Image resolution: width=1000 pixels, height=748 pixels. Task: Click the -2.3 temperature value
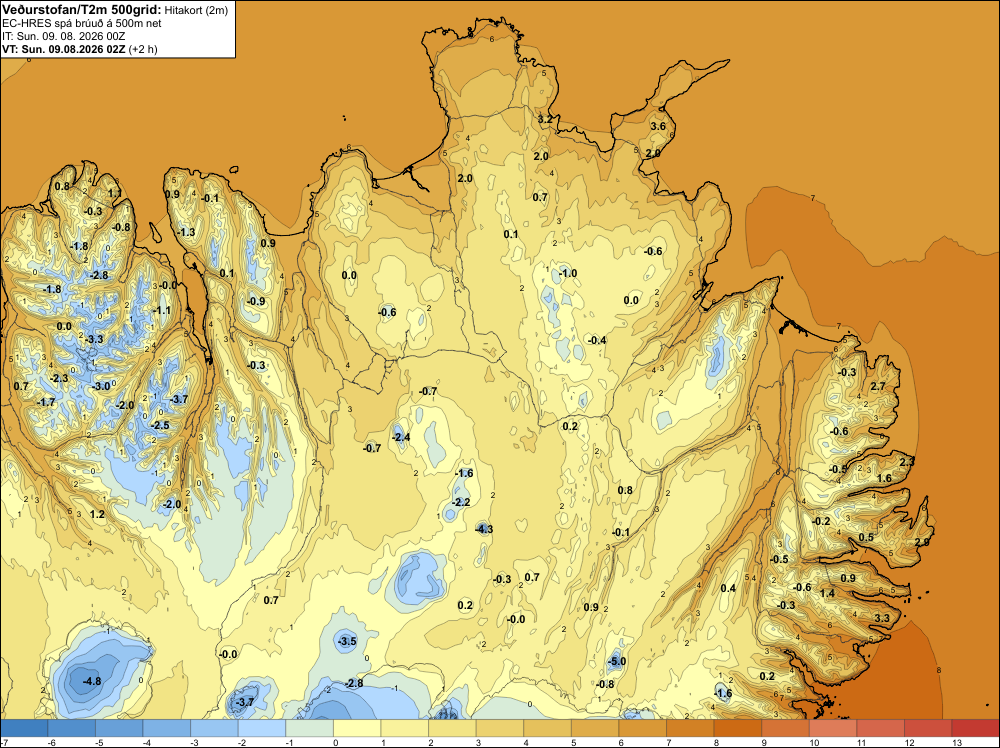coord(59,378)
